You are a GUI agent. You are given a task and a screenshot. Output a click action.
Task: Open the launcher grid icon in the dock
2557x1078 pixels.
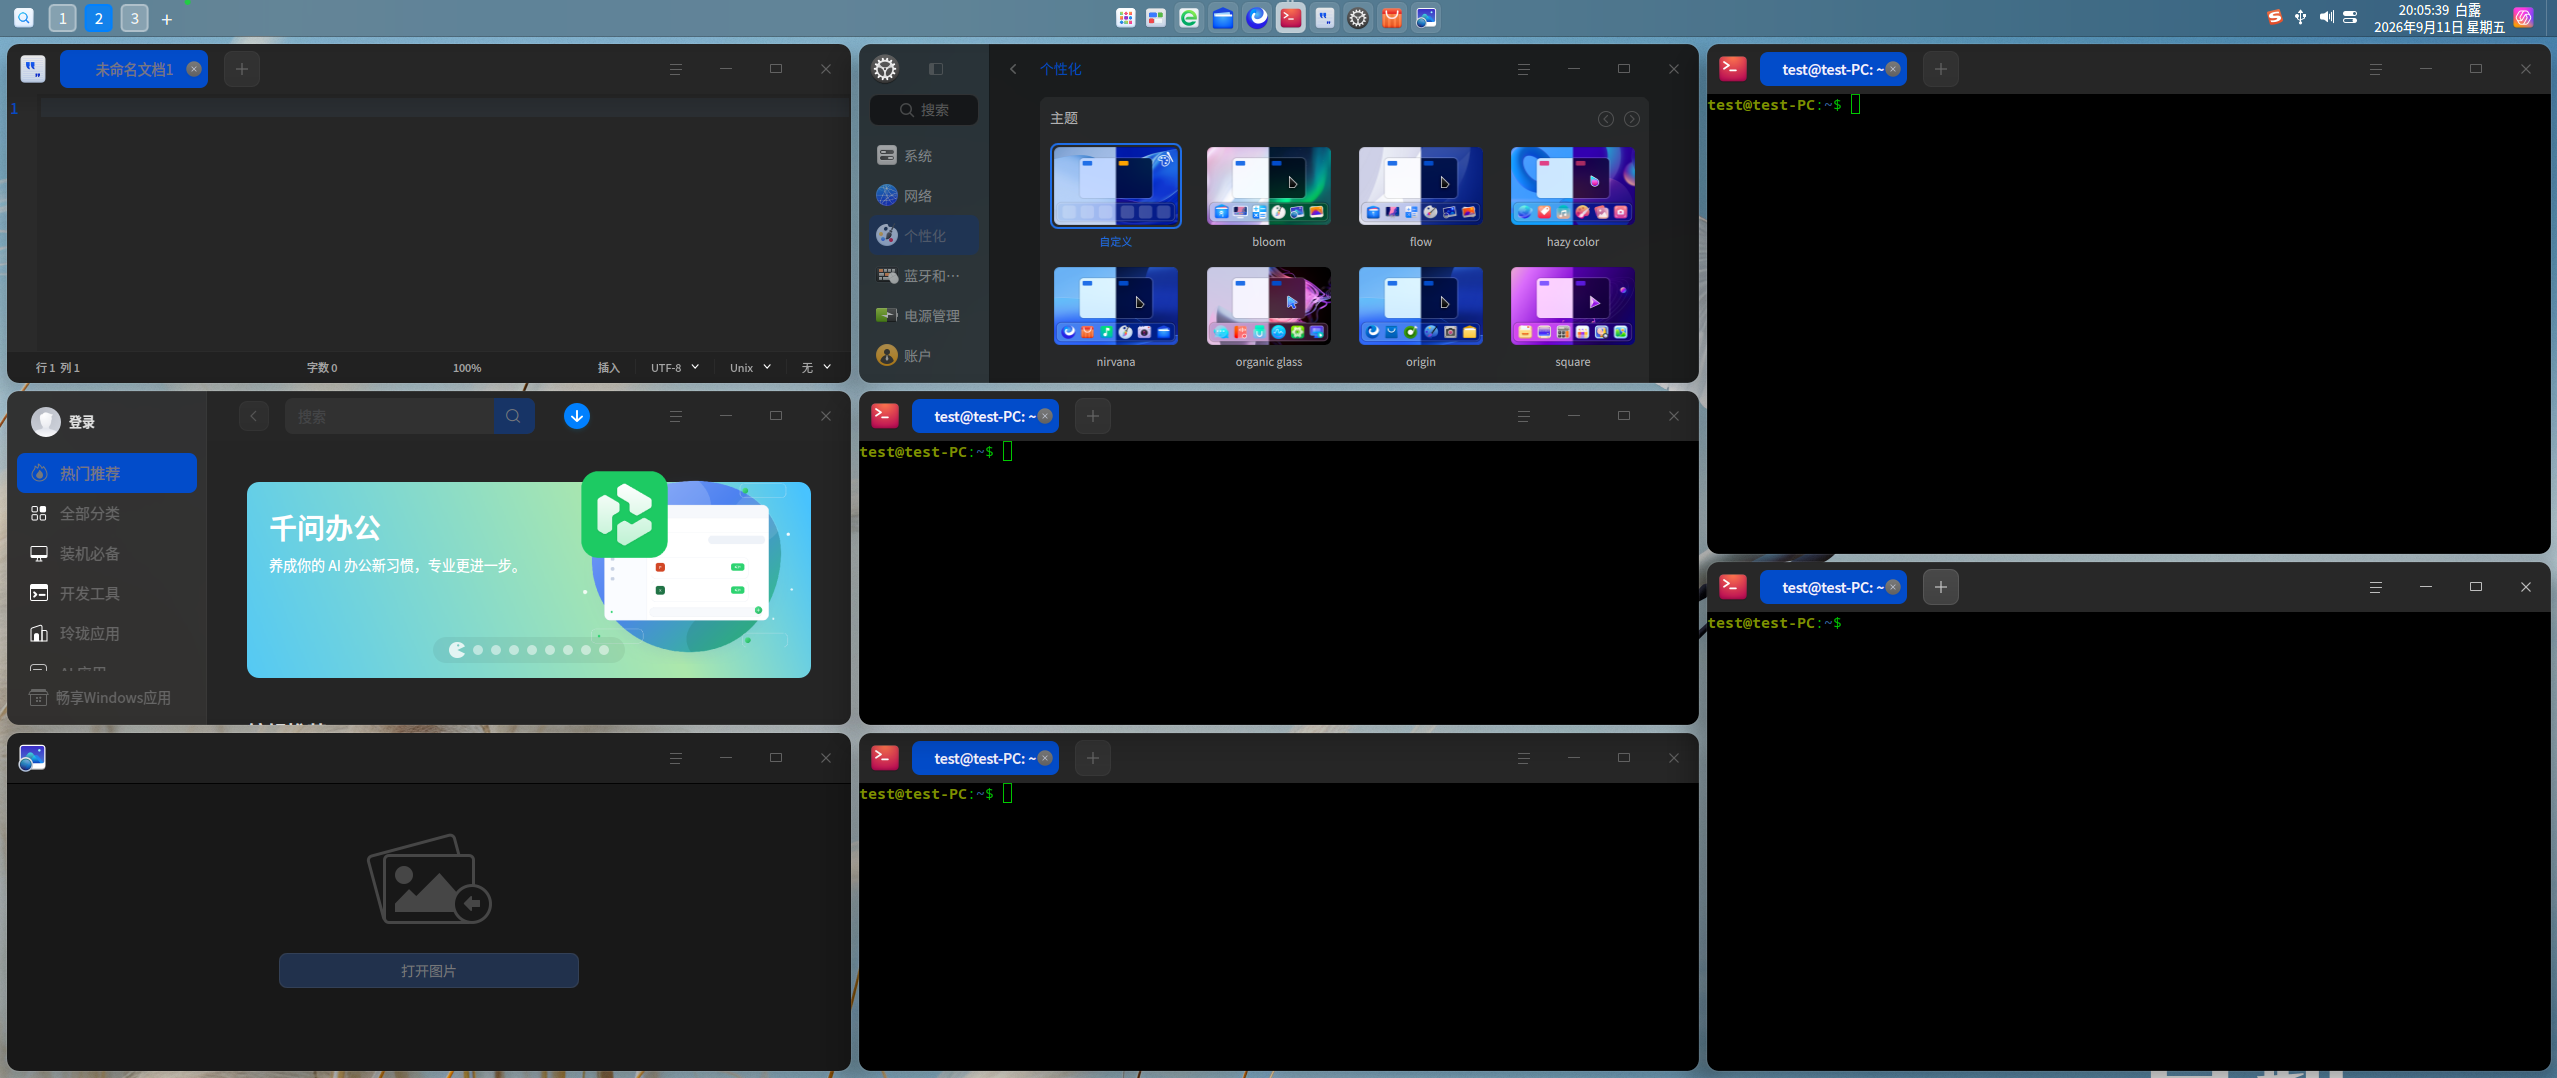pyautogui.click(x=1125, y=18)
